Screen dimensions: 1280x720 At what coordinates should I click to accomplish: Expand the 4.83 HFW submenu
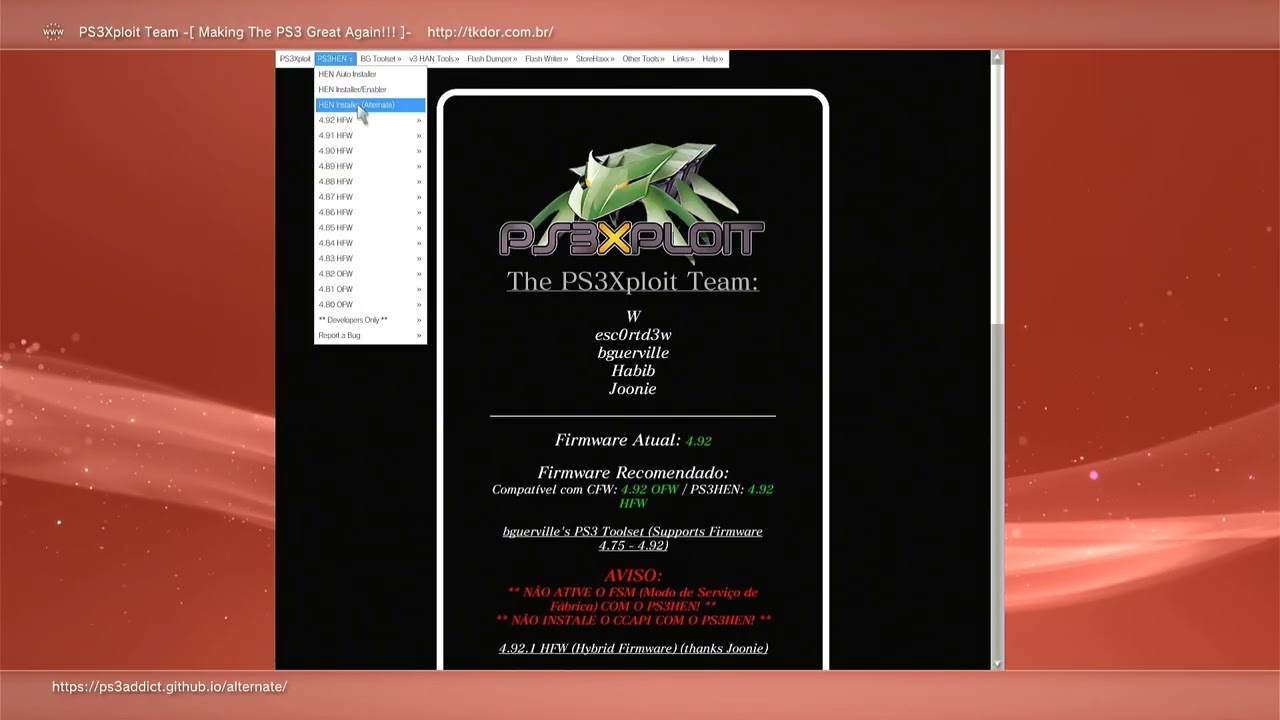(x=370, y=258)
